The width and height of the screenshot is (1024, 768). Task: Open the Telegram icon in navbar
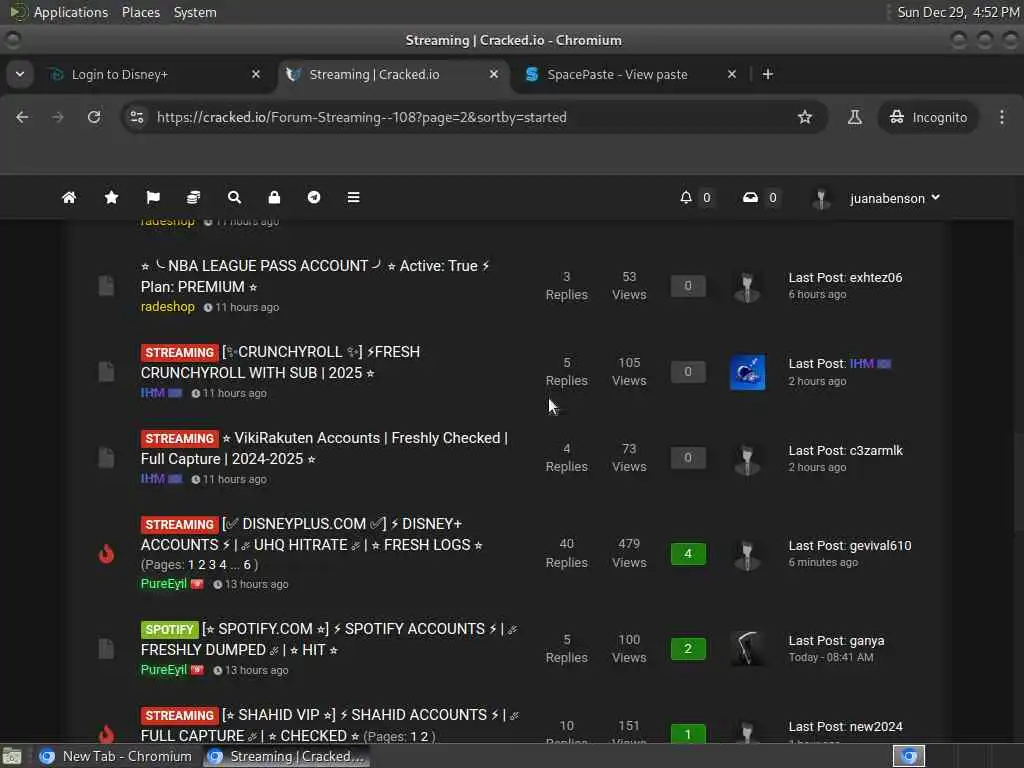pyautogui.click(x=314, y=197)
